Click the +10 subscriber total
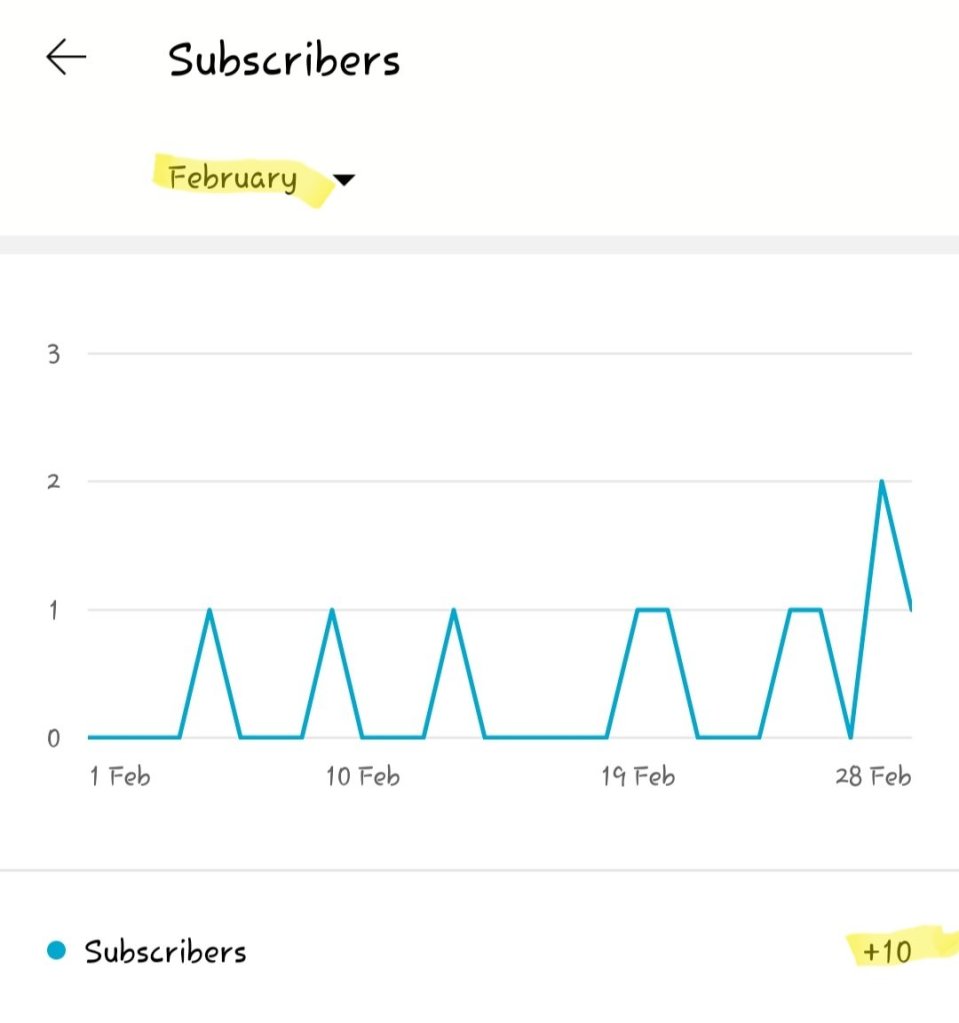This screenshot has height=1023, width=959. pyautogui.click(x=887, y=951)
